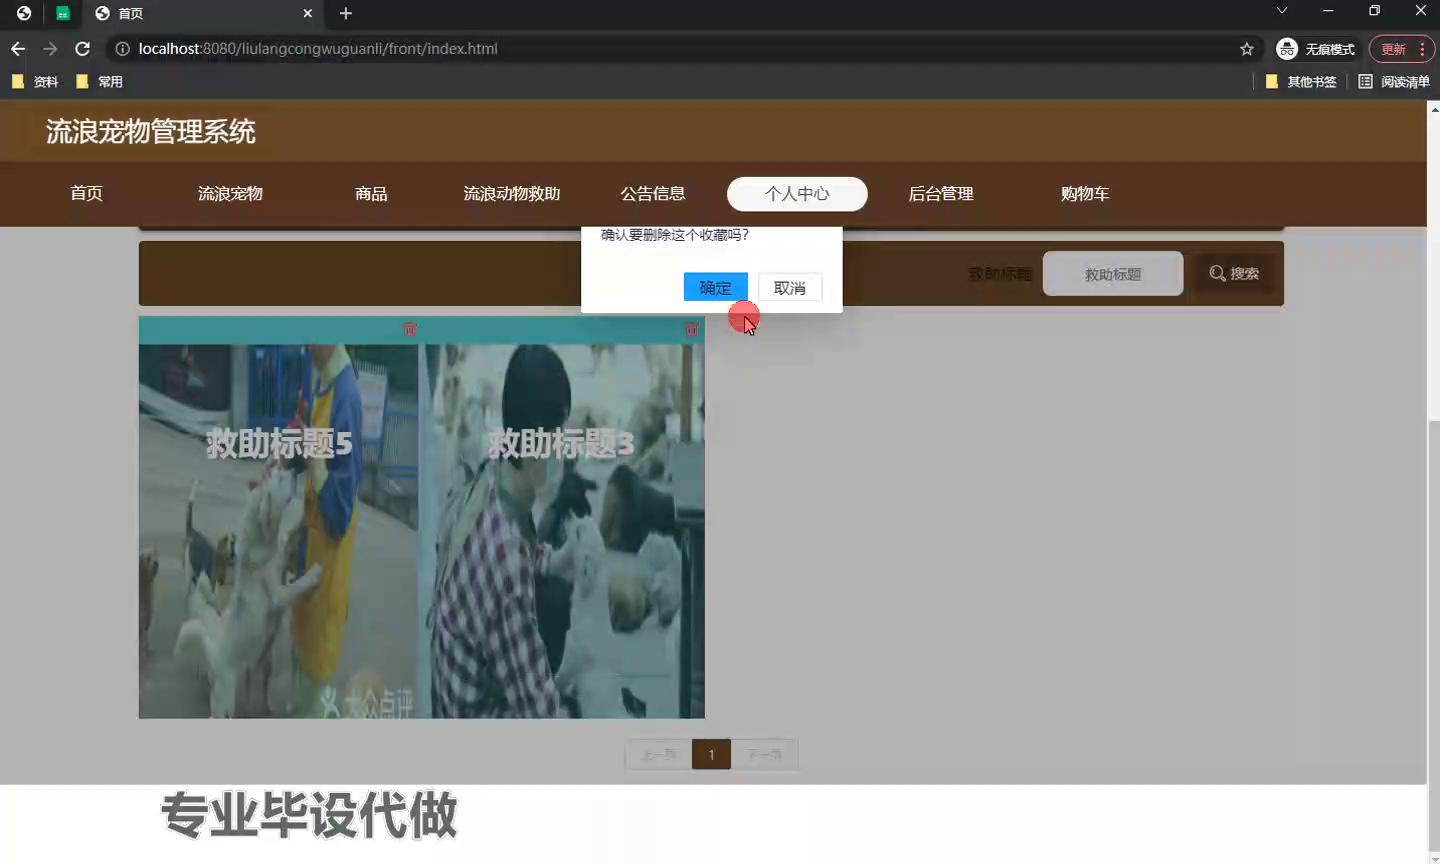1440x864 pixels.
Task: Select the 个人中心 navigation tab
Action: tap(797, 194)
